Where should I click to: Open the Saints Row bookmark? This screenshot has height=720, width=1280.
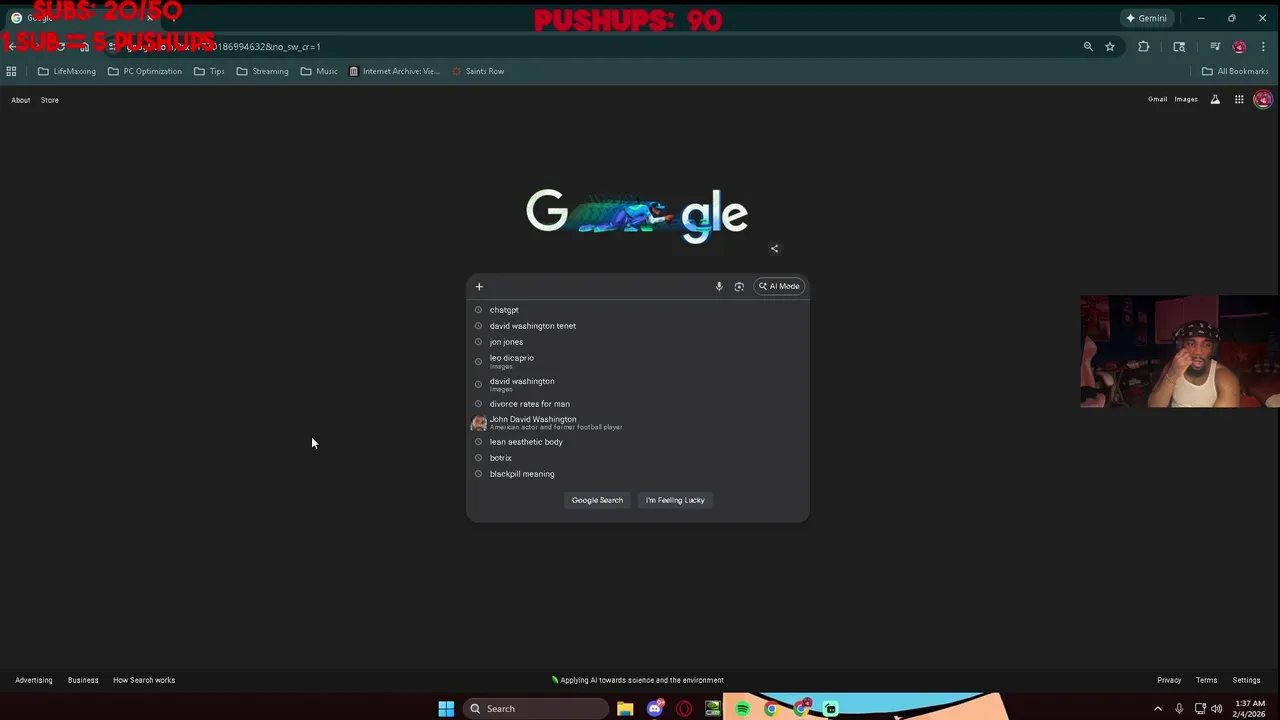point(478,71)
